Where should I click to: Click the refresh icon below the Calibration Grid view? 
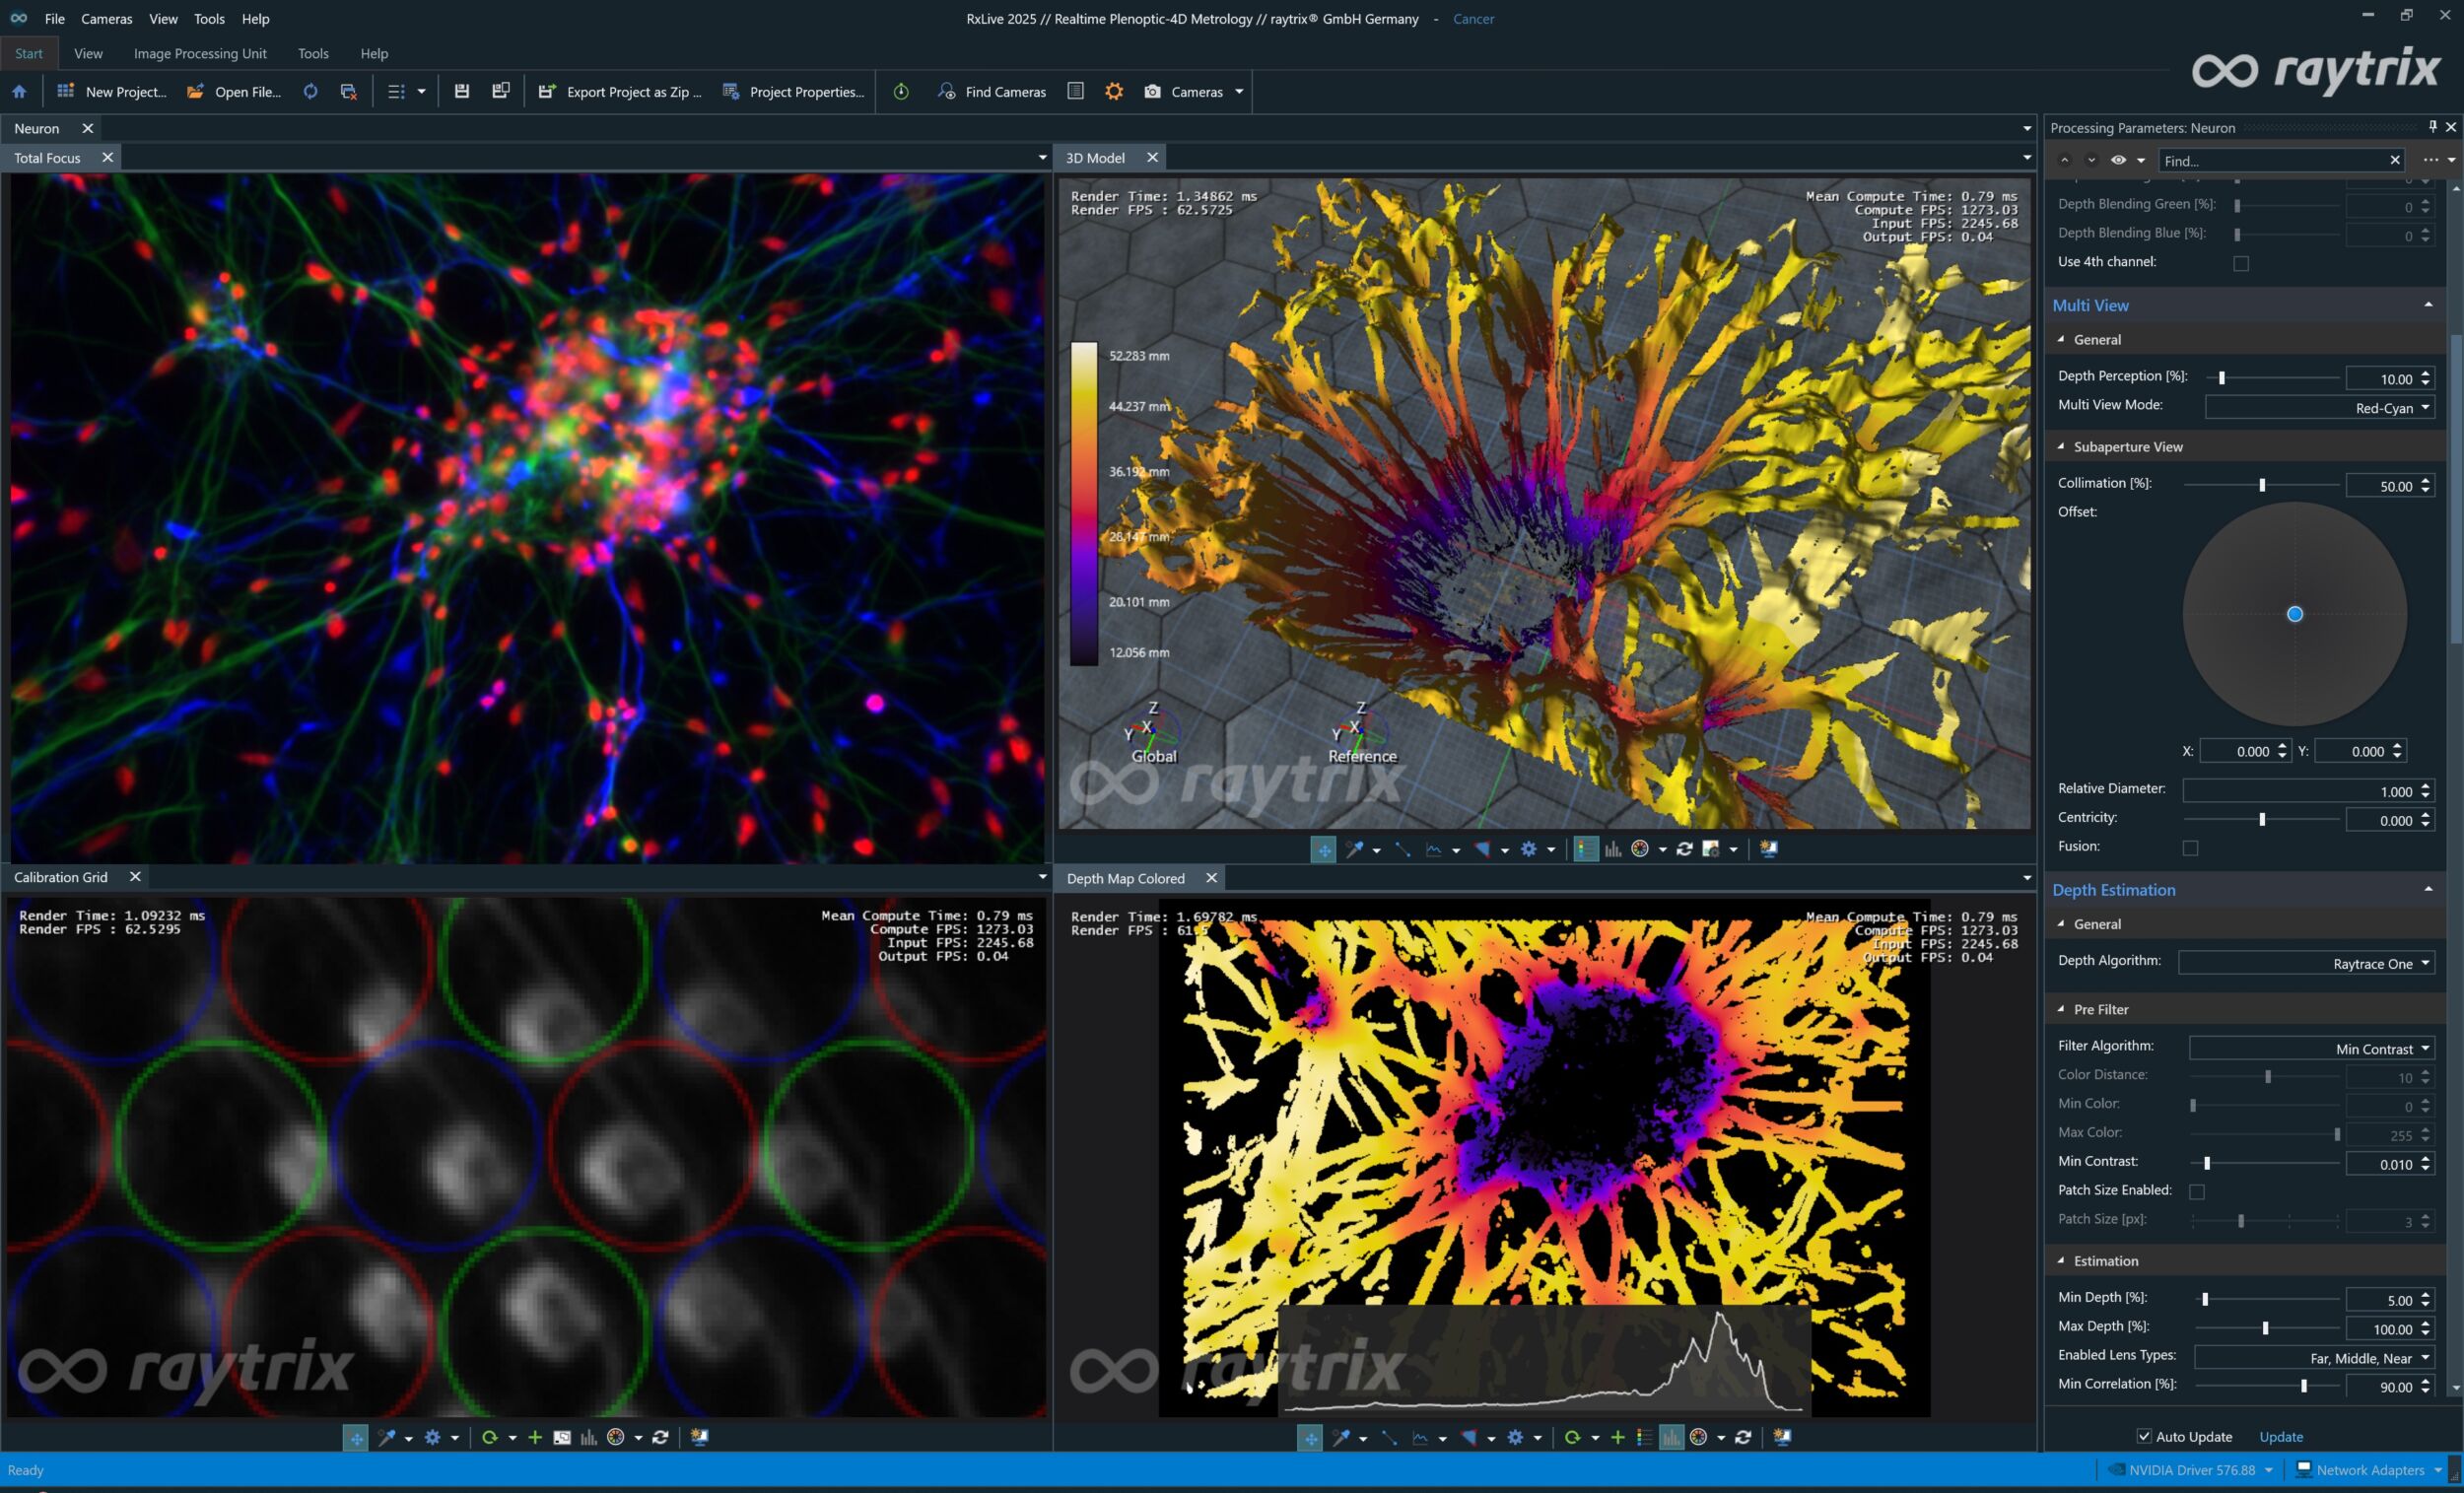(x=661, y=1437)
